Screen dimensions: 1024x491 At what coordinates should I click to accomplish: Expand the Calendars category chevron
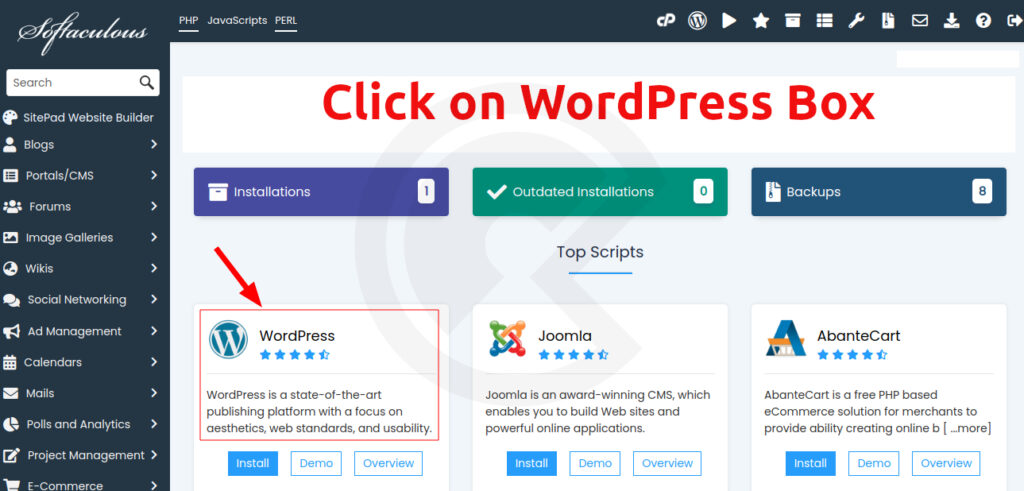(154, 362)
